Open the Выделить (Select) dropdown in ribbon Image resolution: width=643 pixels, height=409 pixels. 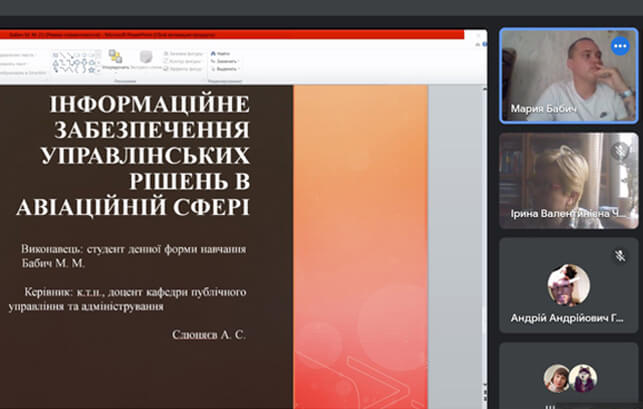point(225,68)
